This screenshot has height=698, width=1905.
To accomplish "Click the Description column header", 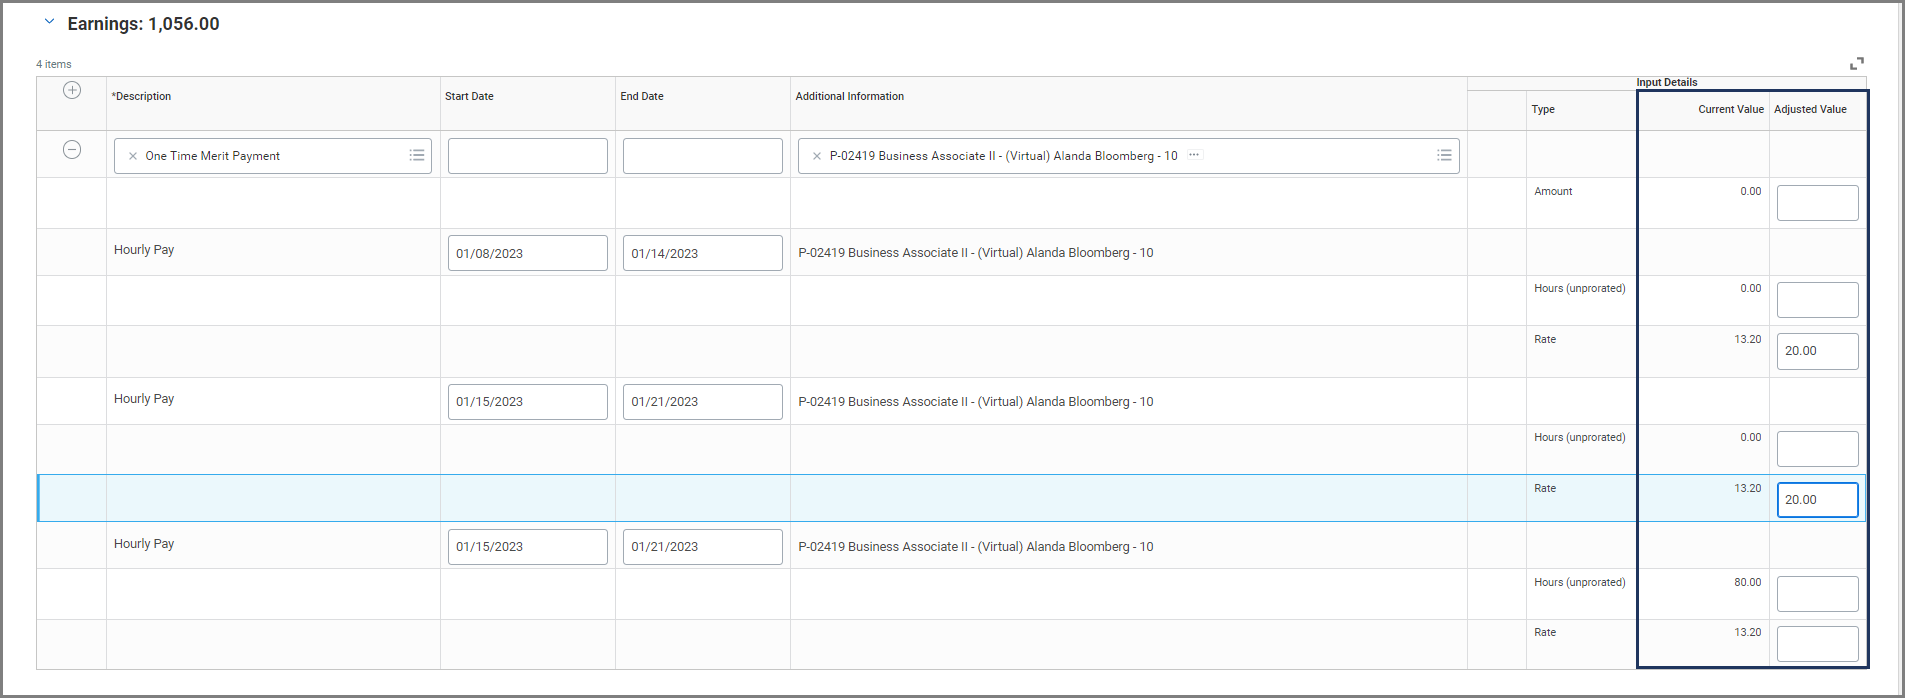I will pyautogui.click(x=143, y=97).
